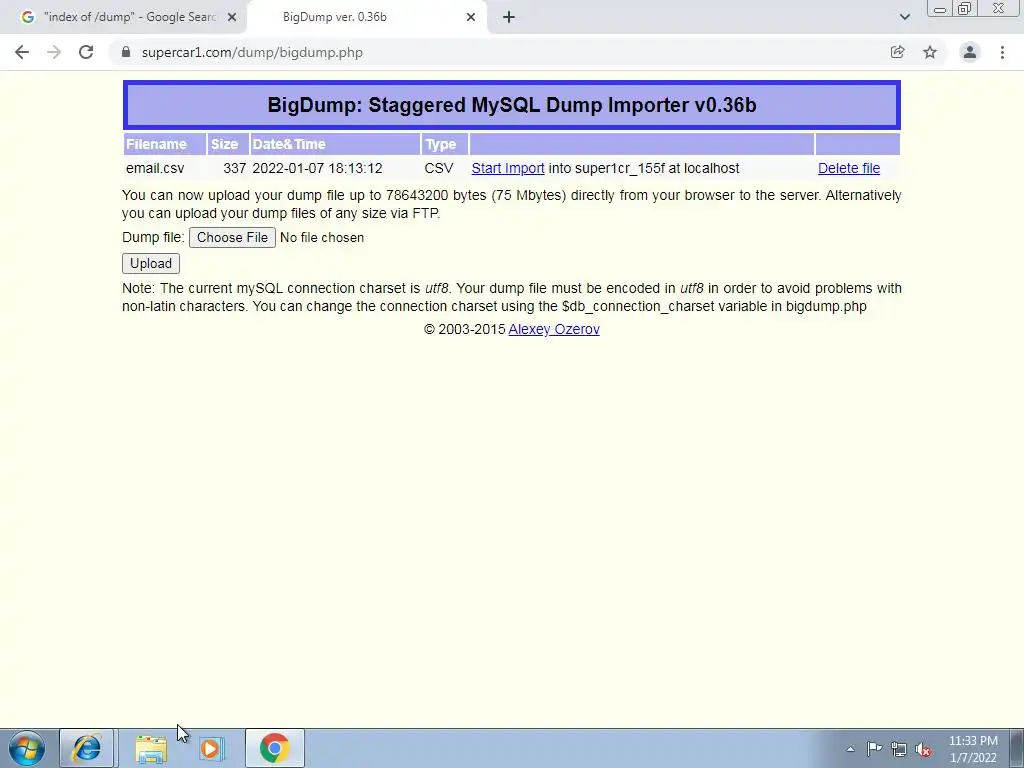Select the email.csv filename cell

(x=155, y=168)
